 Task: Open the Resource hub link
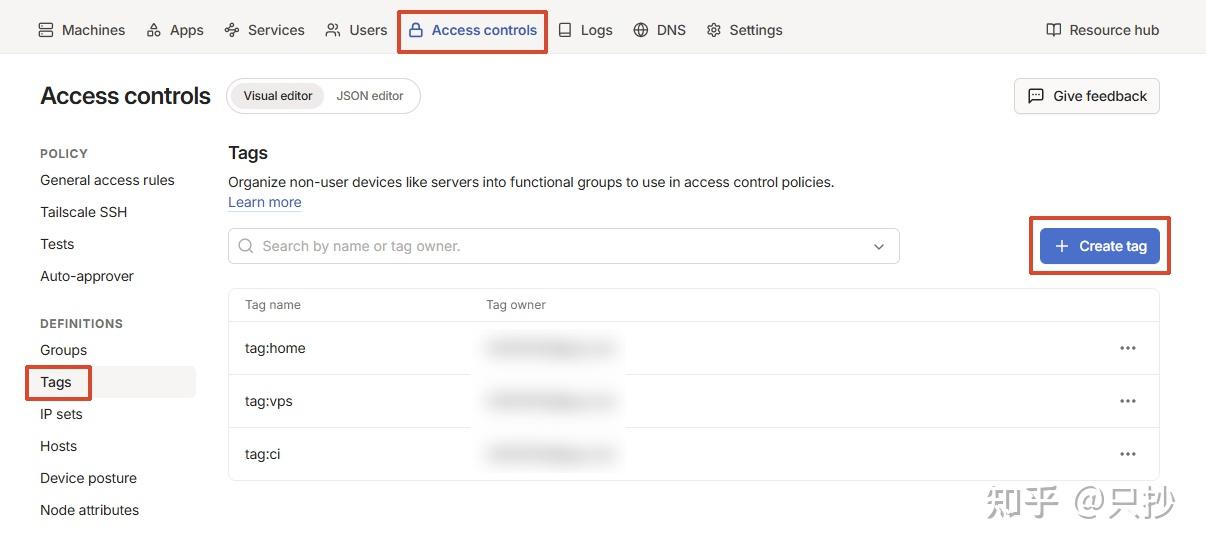point(1103,30)
